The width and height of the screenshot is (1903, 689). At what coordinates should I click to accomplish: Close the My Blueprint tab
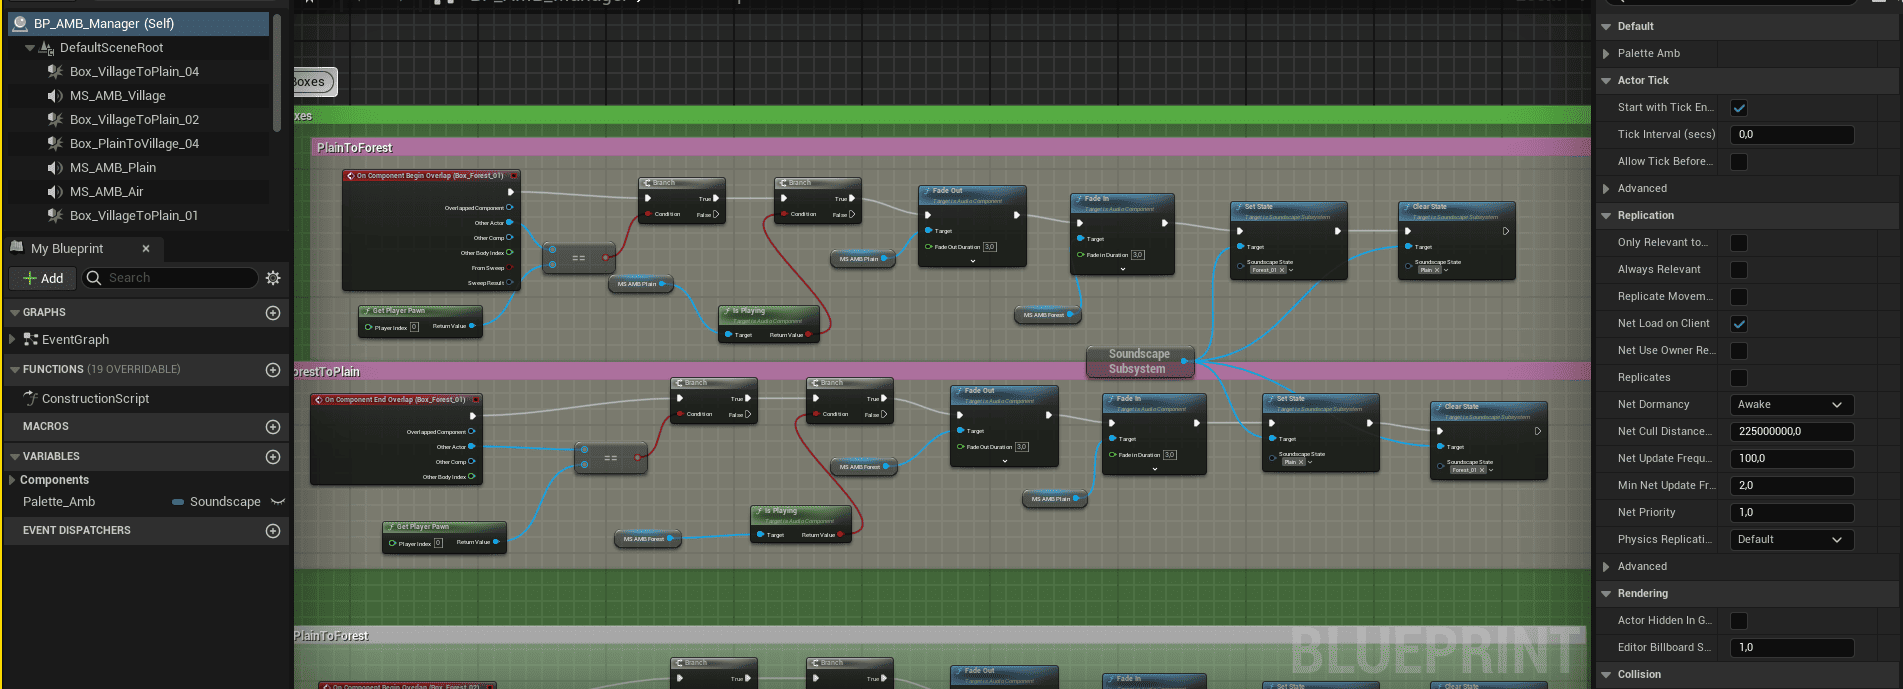pos(146,249)
